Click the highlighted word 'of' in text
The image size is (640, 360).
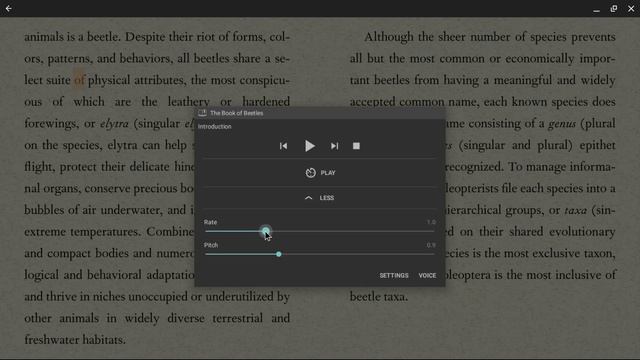tap(79, 80)
